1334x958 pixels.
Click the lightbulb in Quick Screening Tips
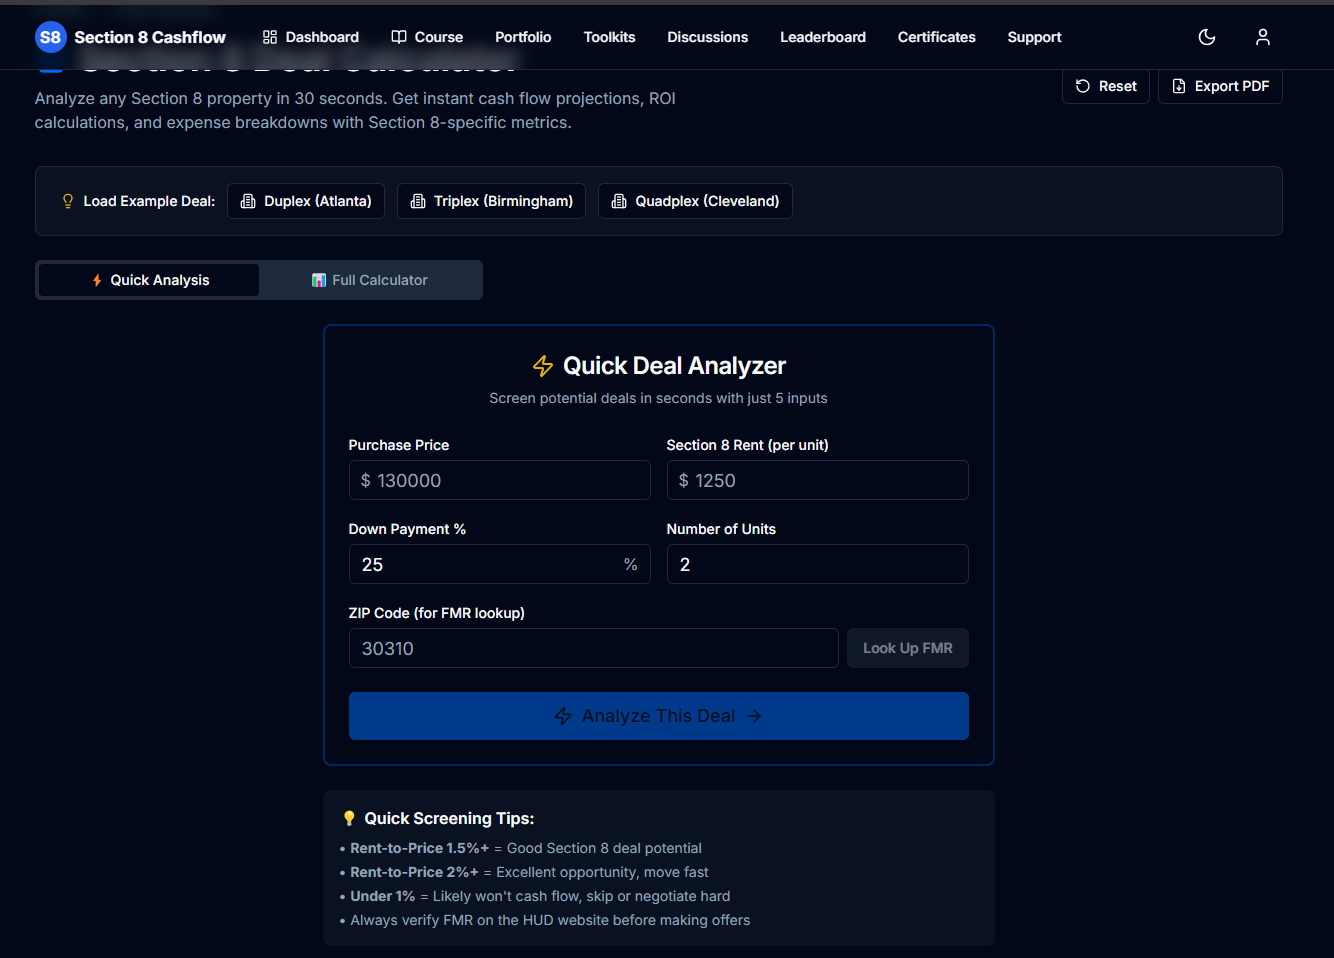348,818
